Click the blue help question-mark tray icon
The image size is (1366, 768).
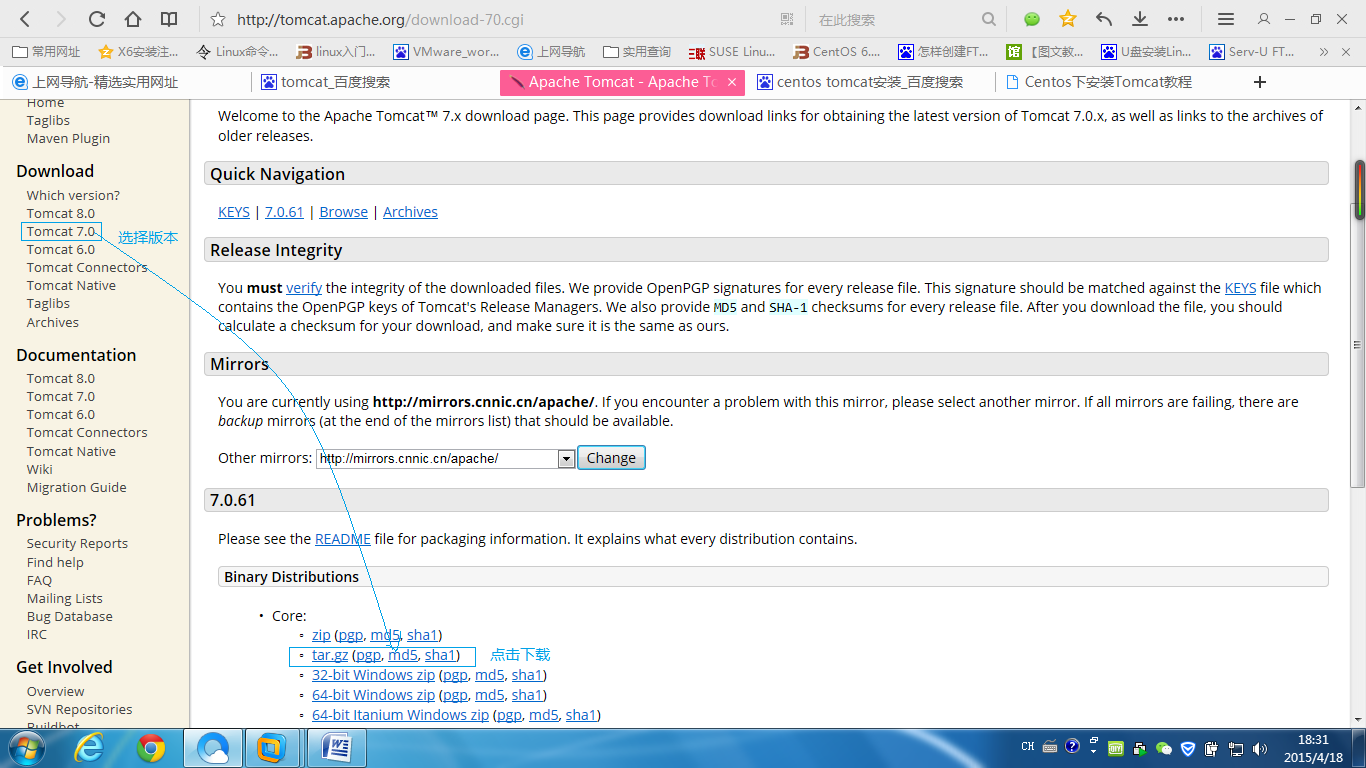[x=1072, y=746]
